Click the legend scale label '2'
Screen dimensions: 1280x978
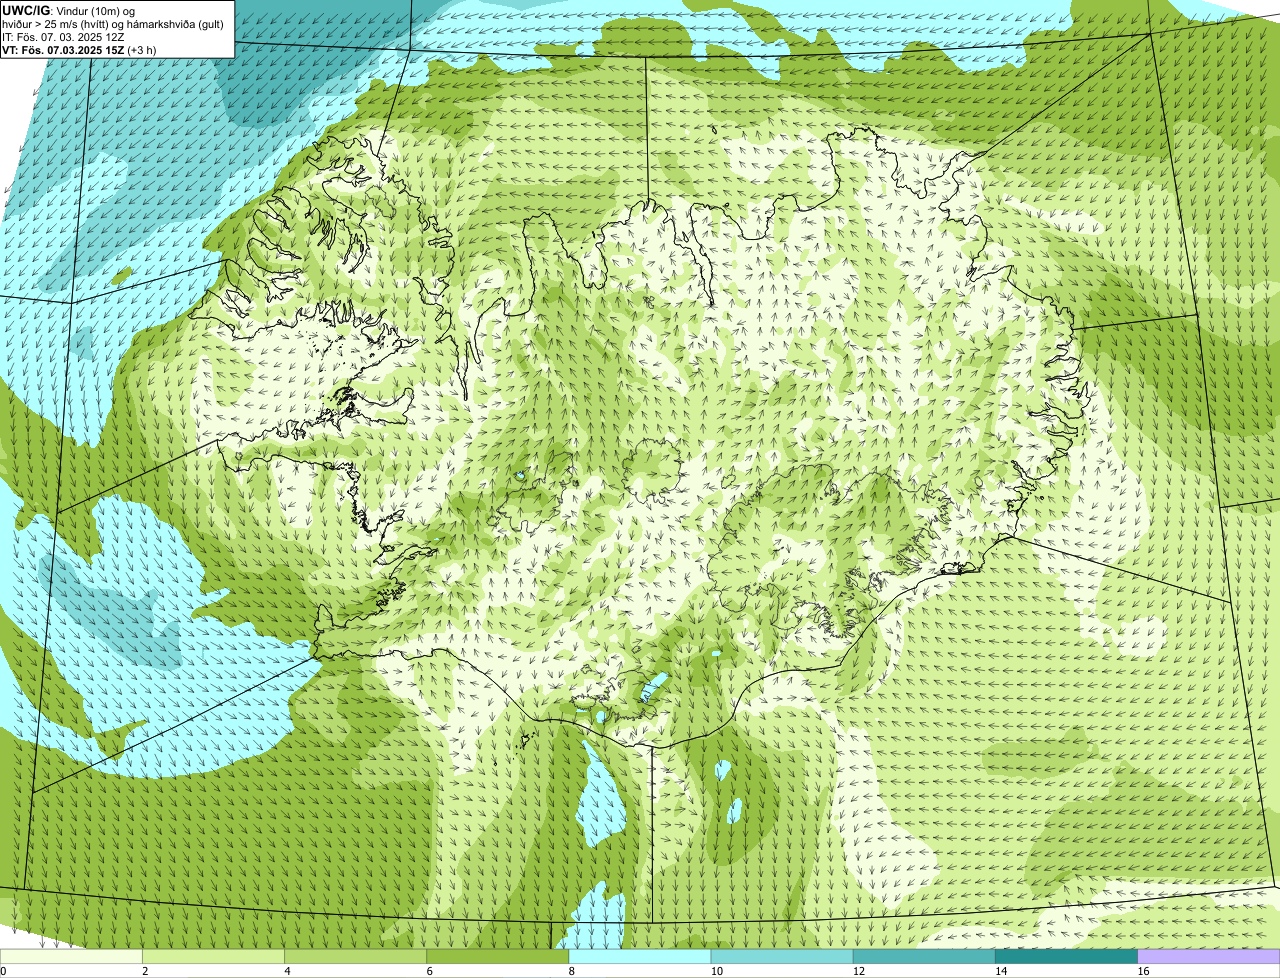pos(145,971)
